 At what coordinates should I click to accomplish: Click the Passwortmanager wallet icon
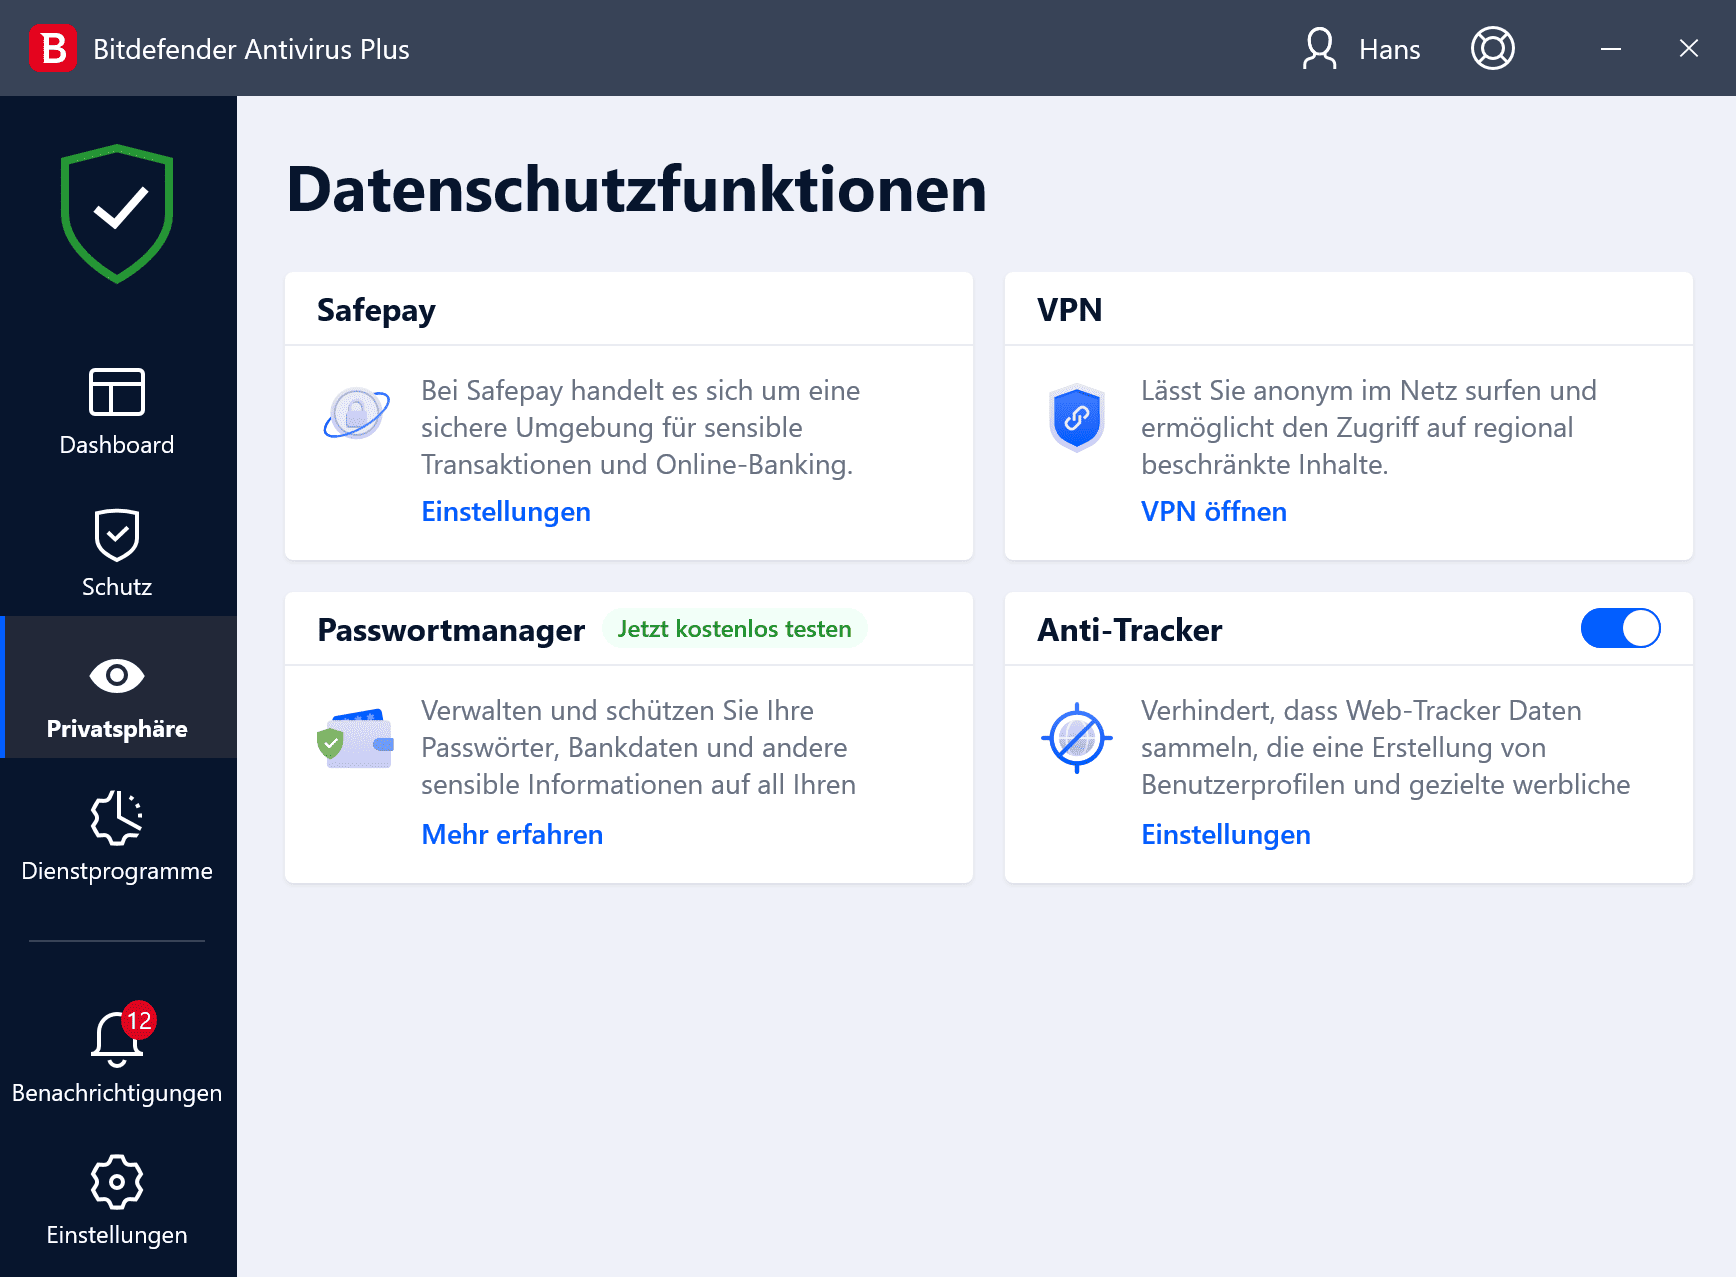point(355,738)
